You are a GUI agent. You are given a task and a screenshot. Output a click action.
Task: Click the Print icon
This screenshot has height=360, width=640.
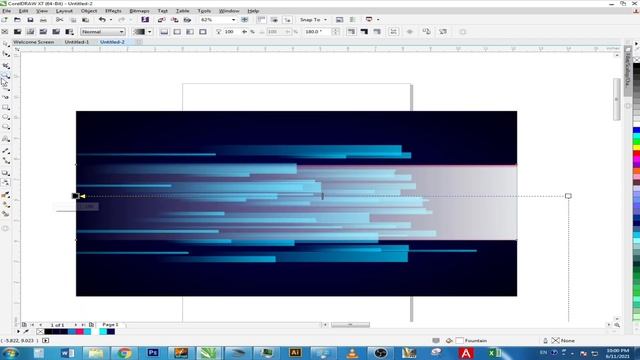point(43,20)
